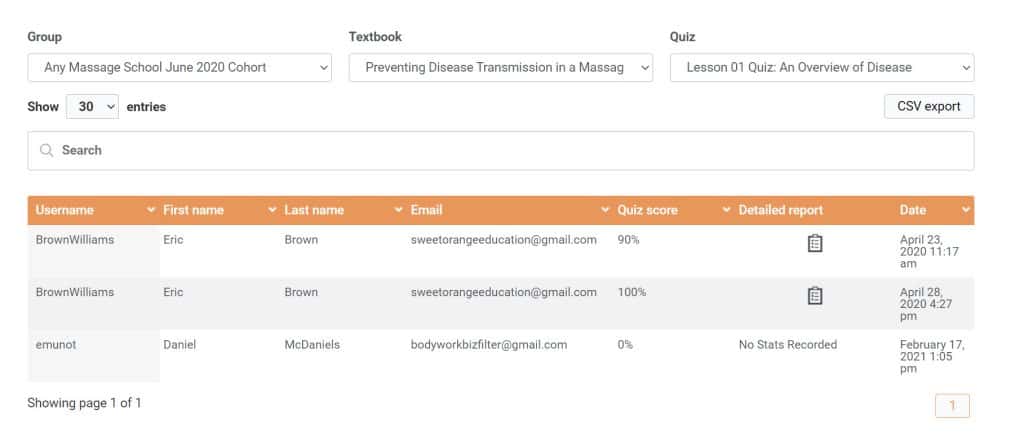Expand the Textbook dropdown
1024x440 pixels.
pos(500,68)
